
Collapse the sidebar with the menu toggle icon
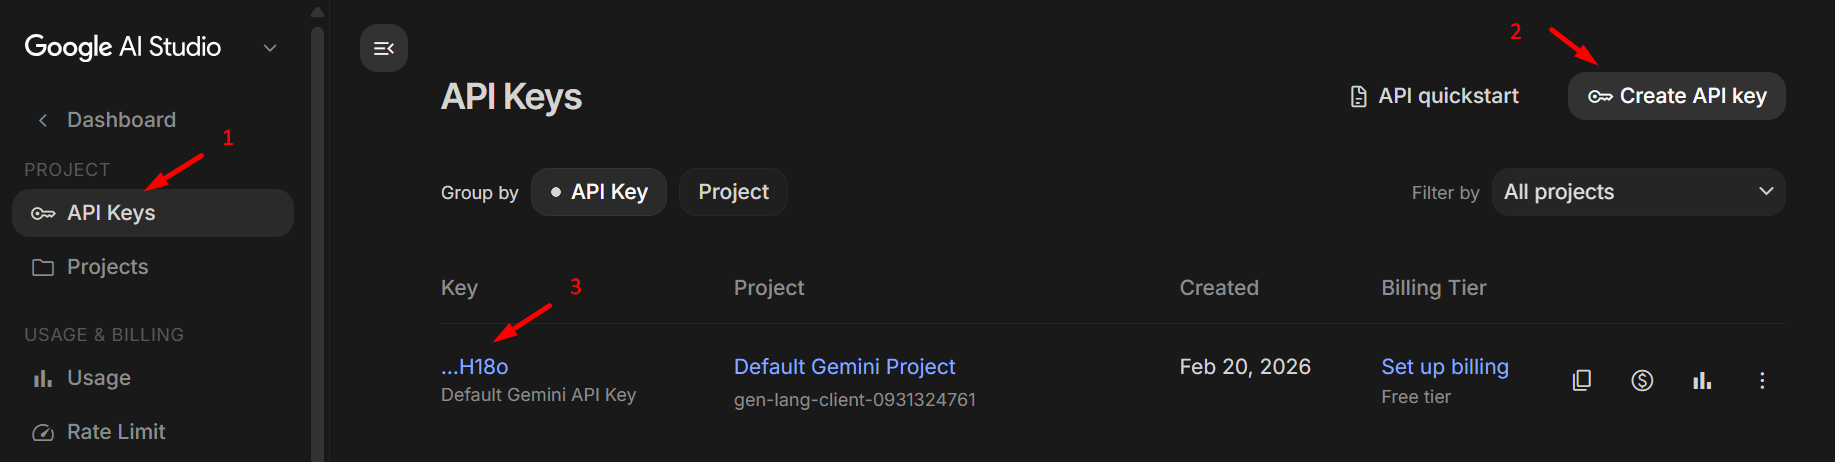(384, 48)
